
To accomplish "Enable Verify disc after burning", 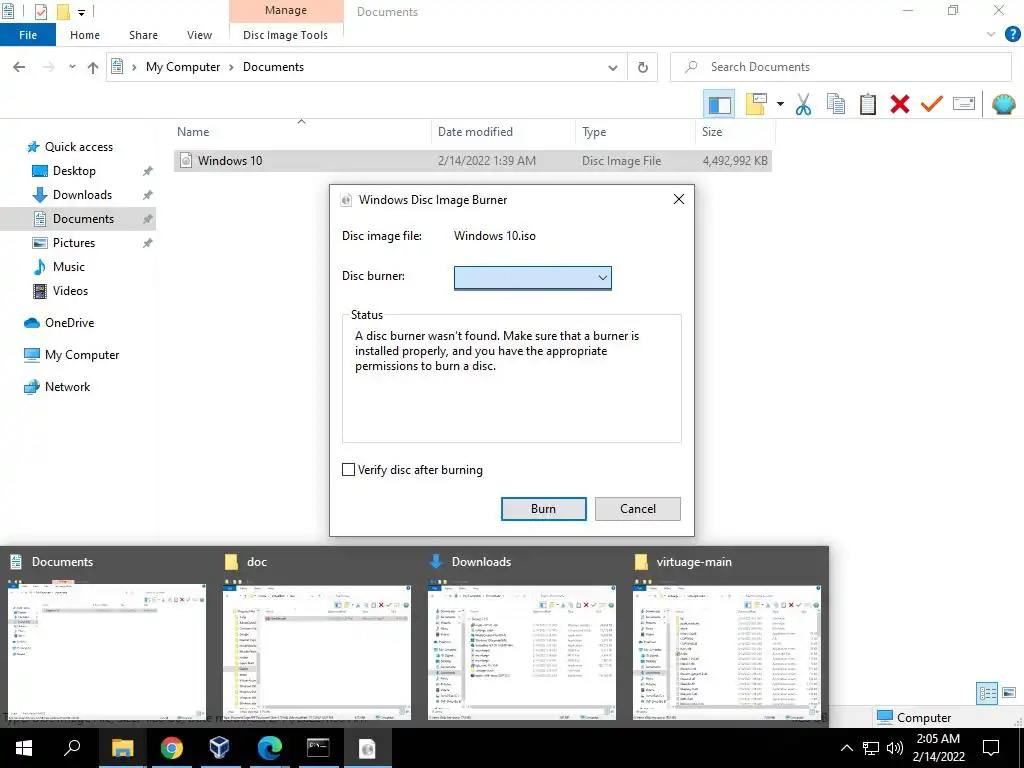I will tap(349, 470).
